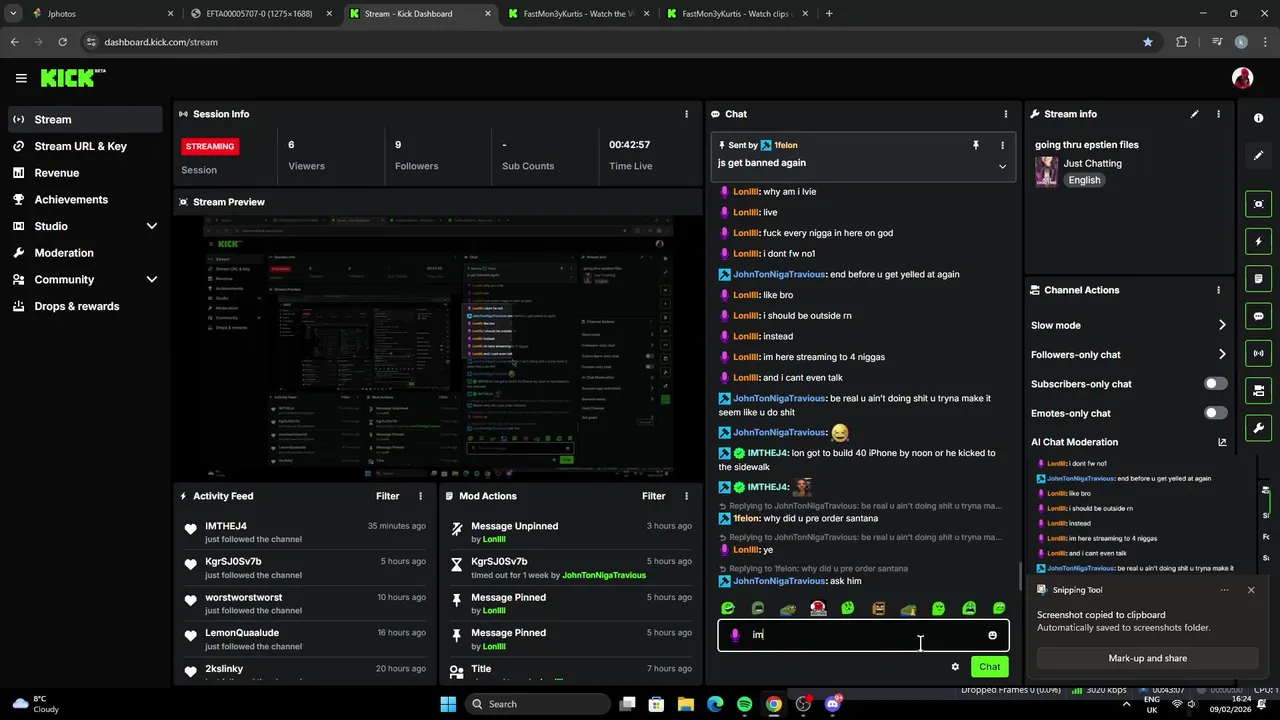1280x720 pixels.
Task: Go to the Achievements page
Action: (x=85, y=199)
